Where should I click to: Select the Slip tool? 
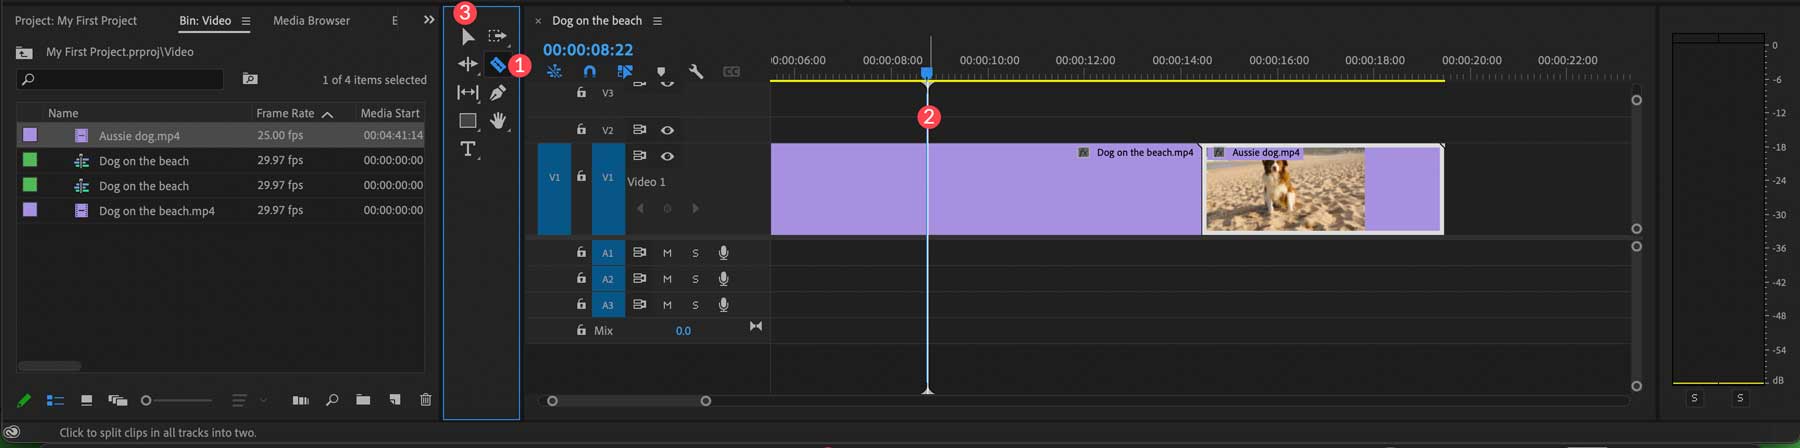467,93
